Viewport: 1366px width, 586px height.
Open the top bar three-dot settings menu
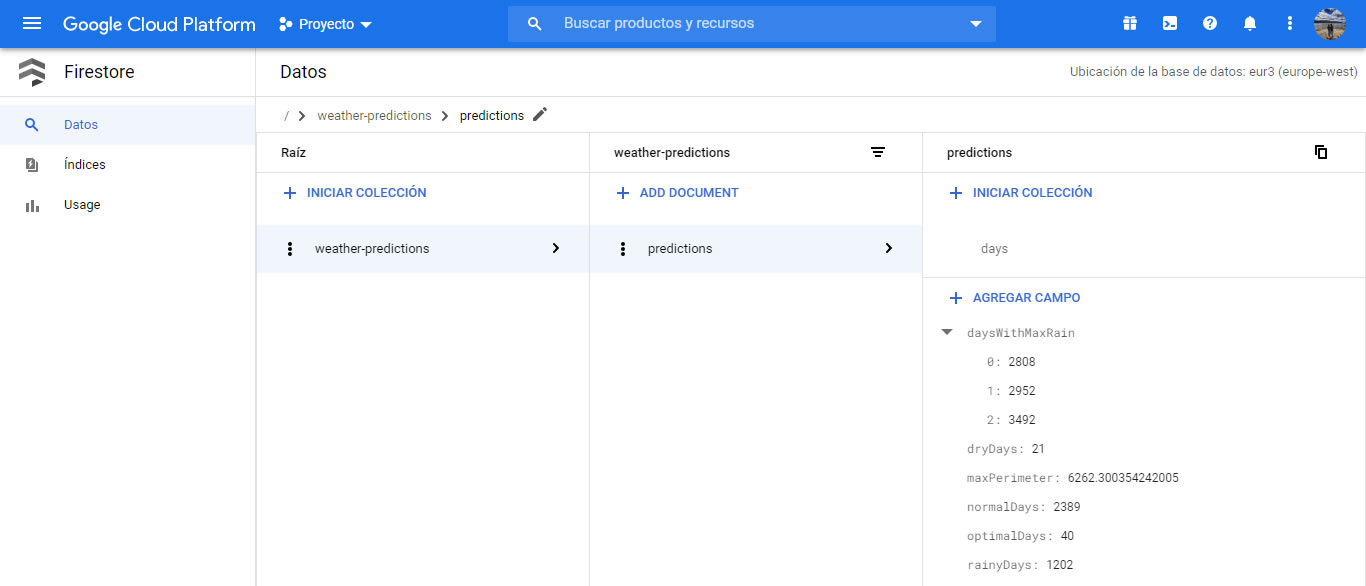(x=1290, y=23)
